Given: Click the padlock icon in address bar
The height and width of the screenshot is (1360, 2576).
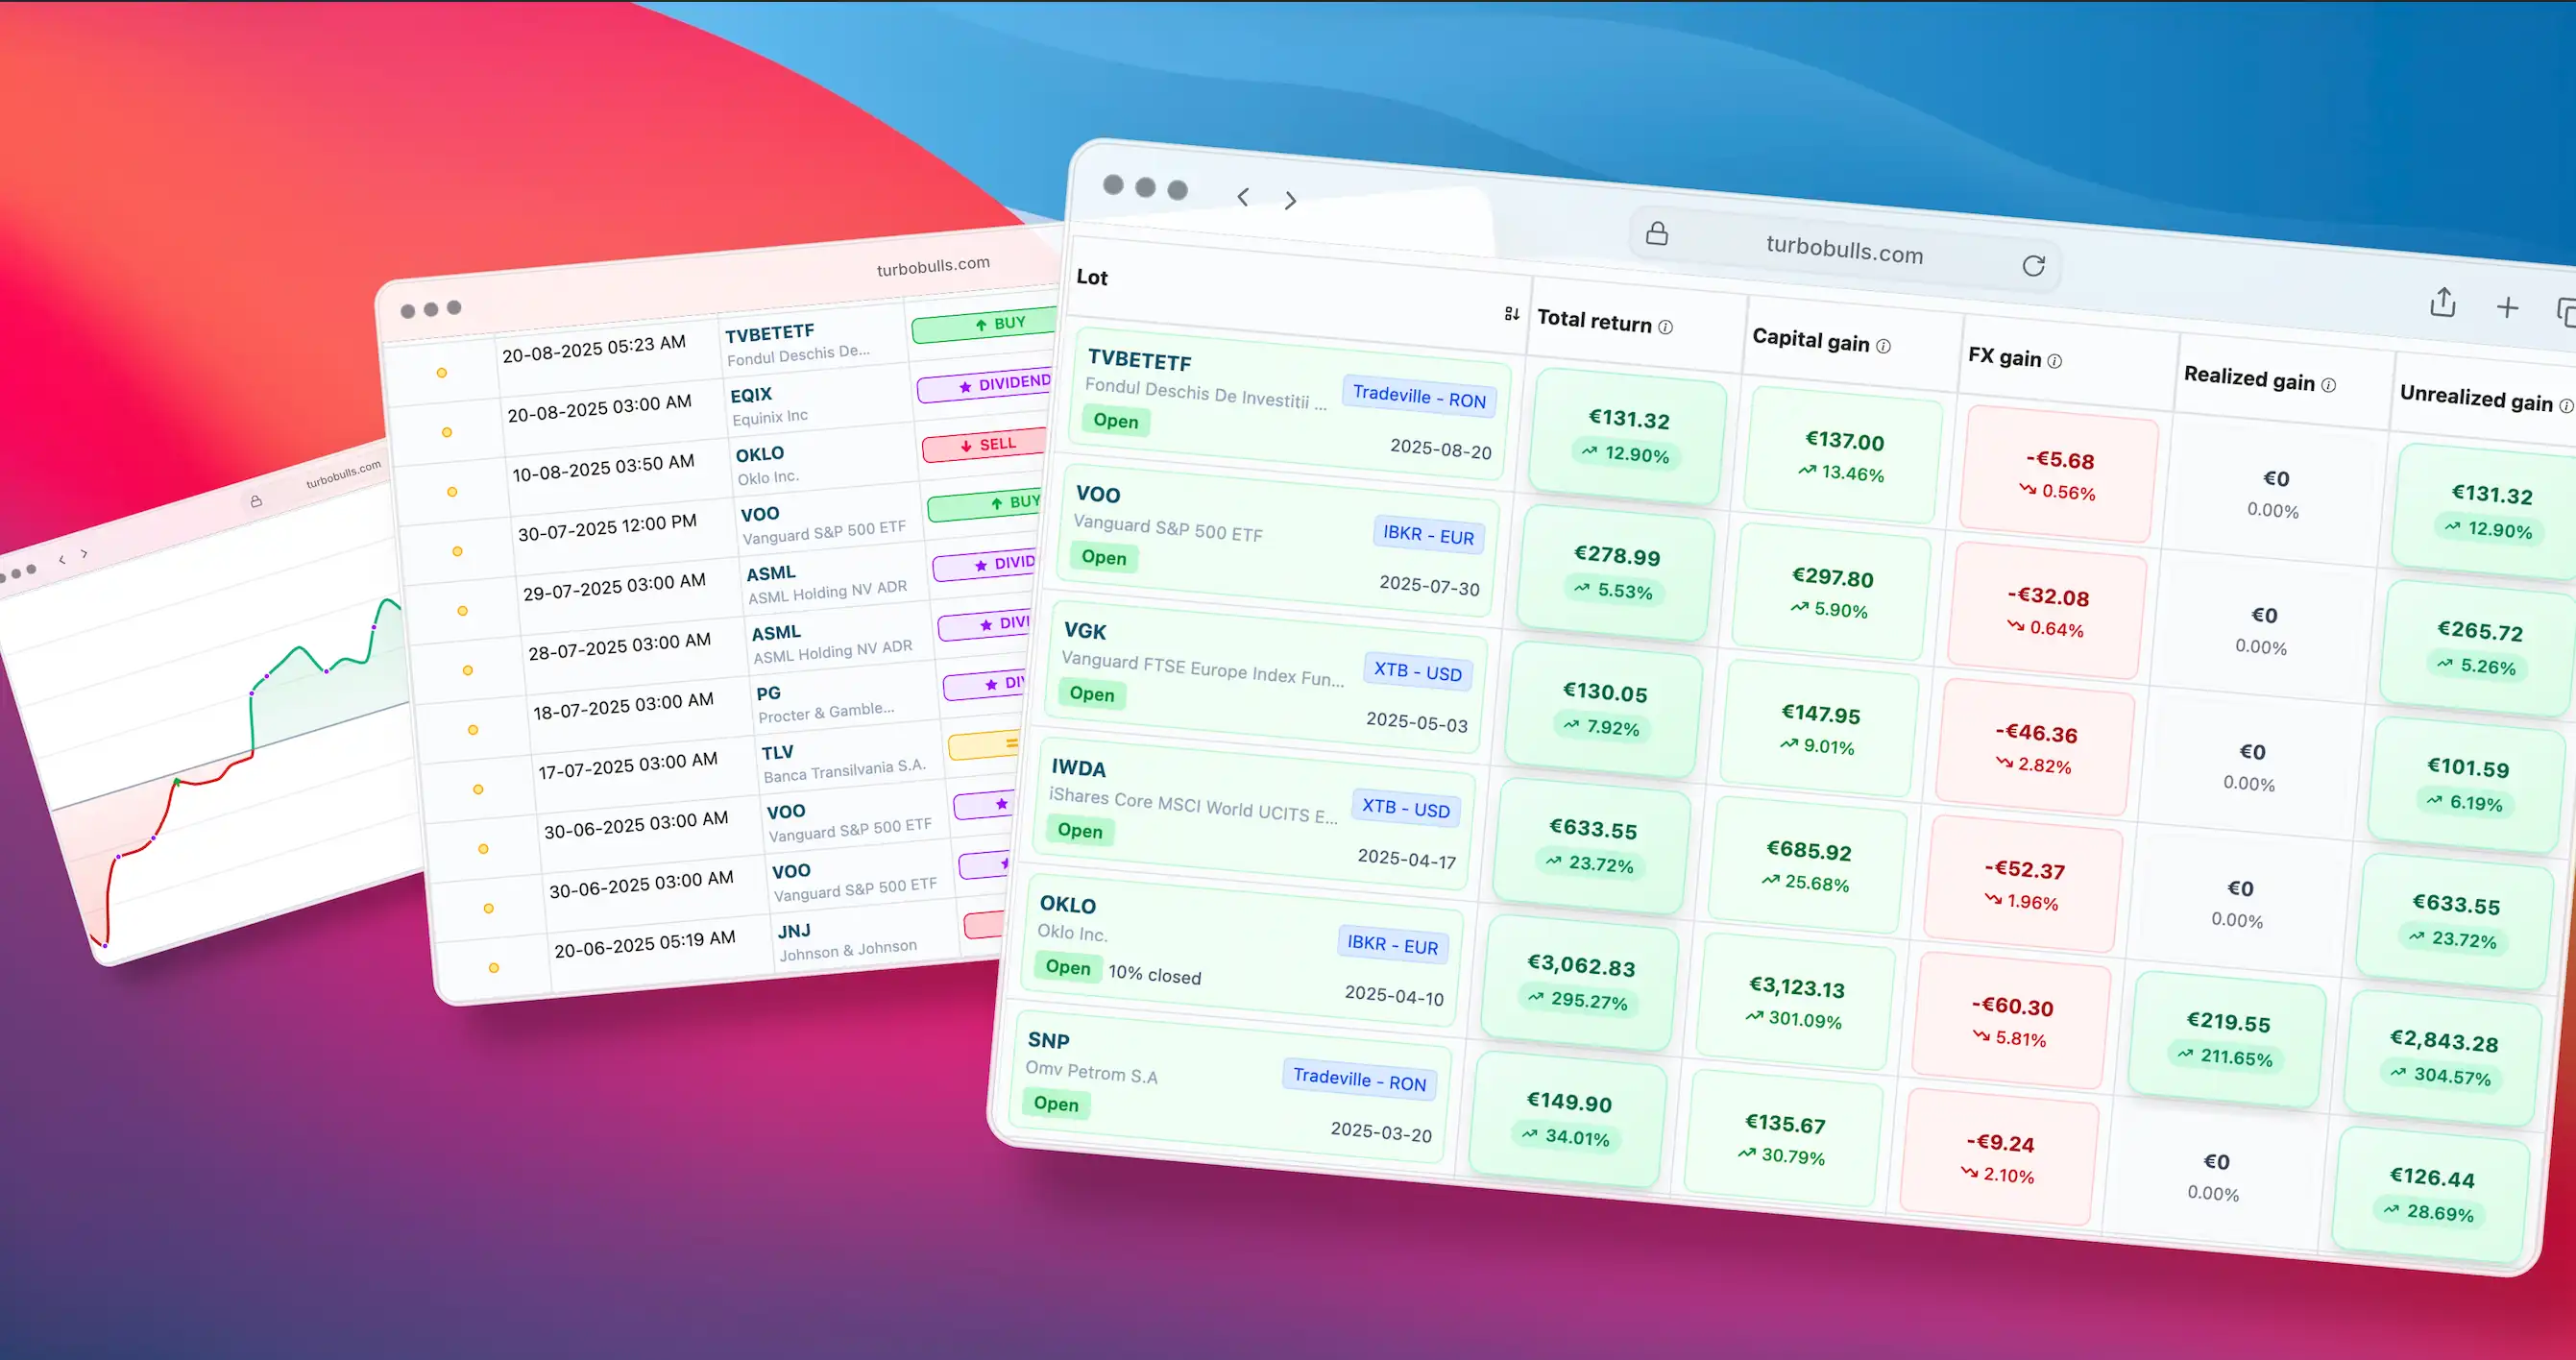Looking at the screenshot, I should [1657, 233].
